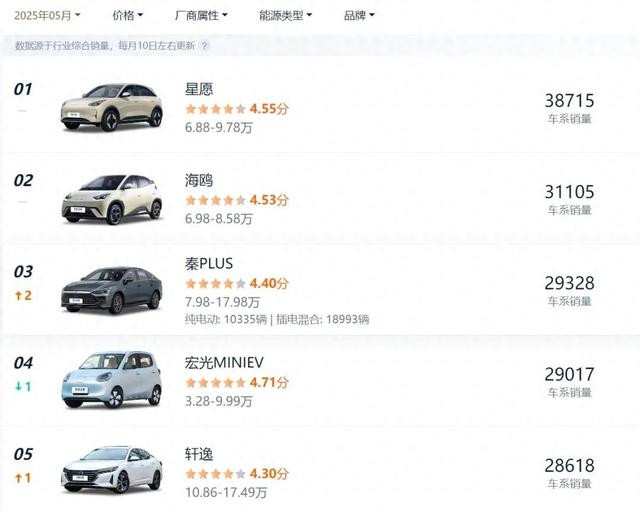The image size is (640, 512).
Task: Expand the 能源类型 energy type filter
Action: tap(285, 16)
